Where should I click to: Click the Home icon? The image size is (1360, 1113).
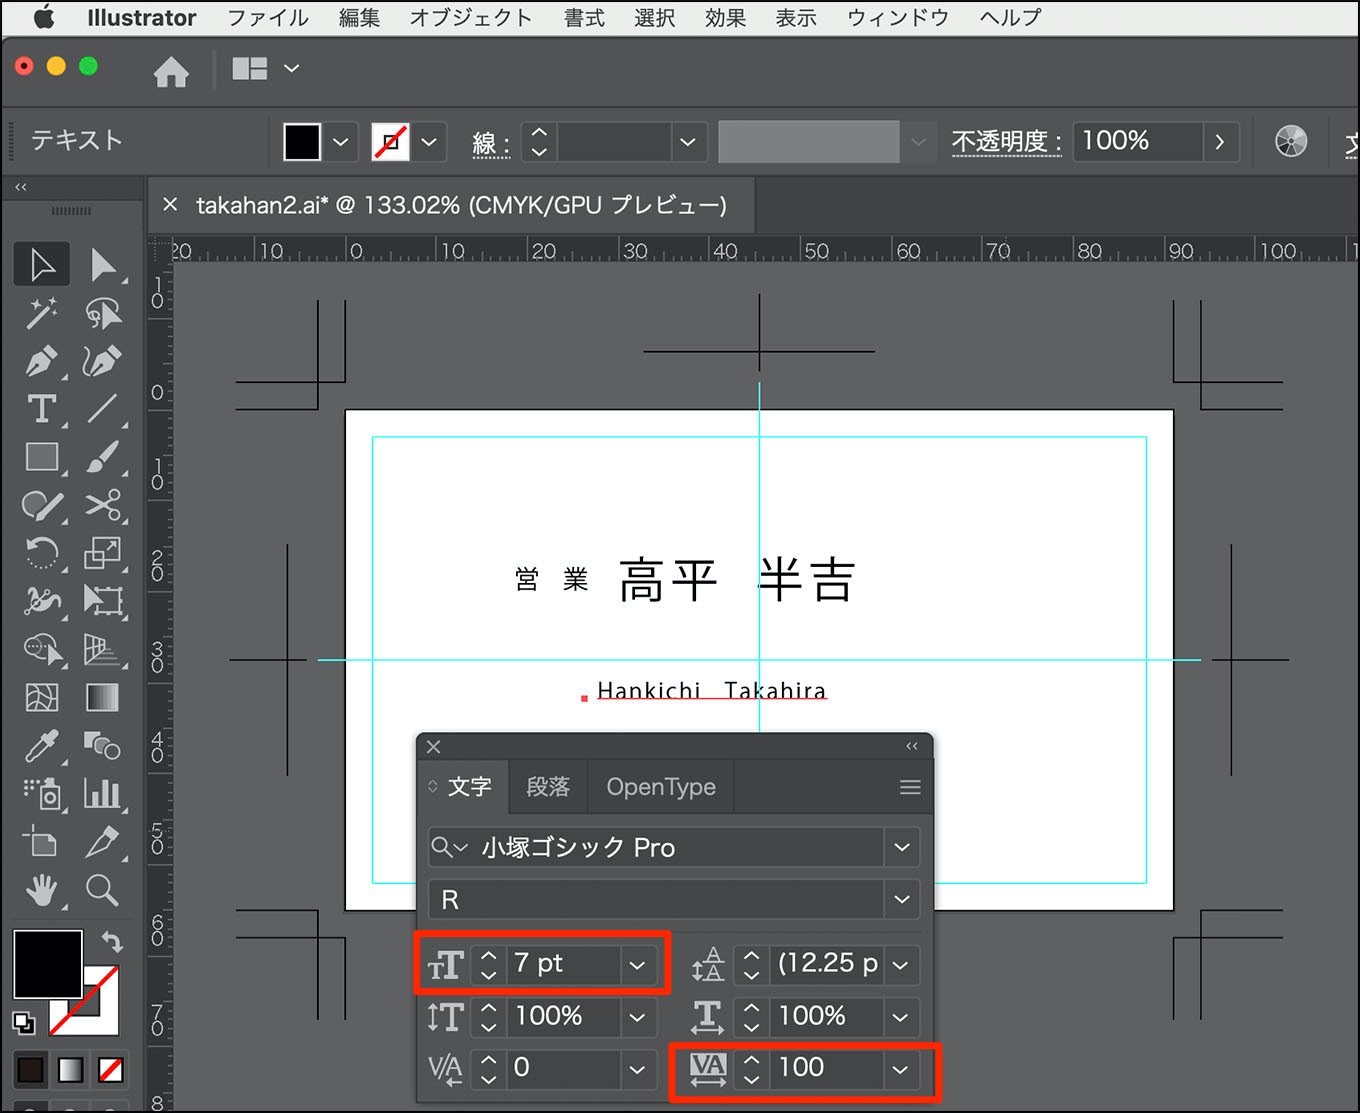point(171,71)
